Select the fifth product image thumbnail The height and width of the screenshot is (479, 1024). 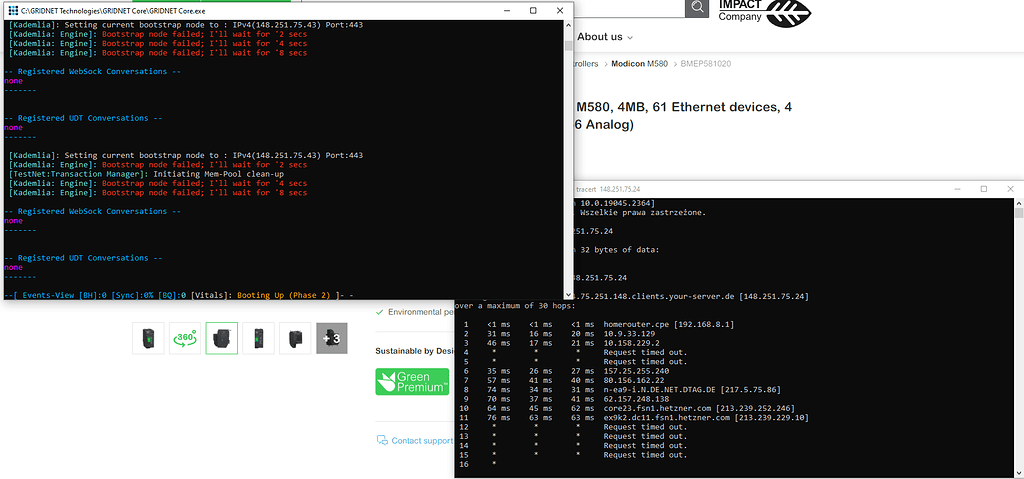[295, 338]
